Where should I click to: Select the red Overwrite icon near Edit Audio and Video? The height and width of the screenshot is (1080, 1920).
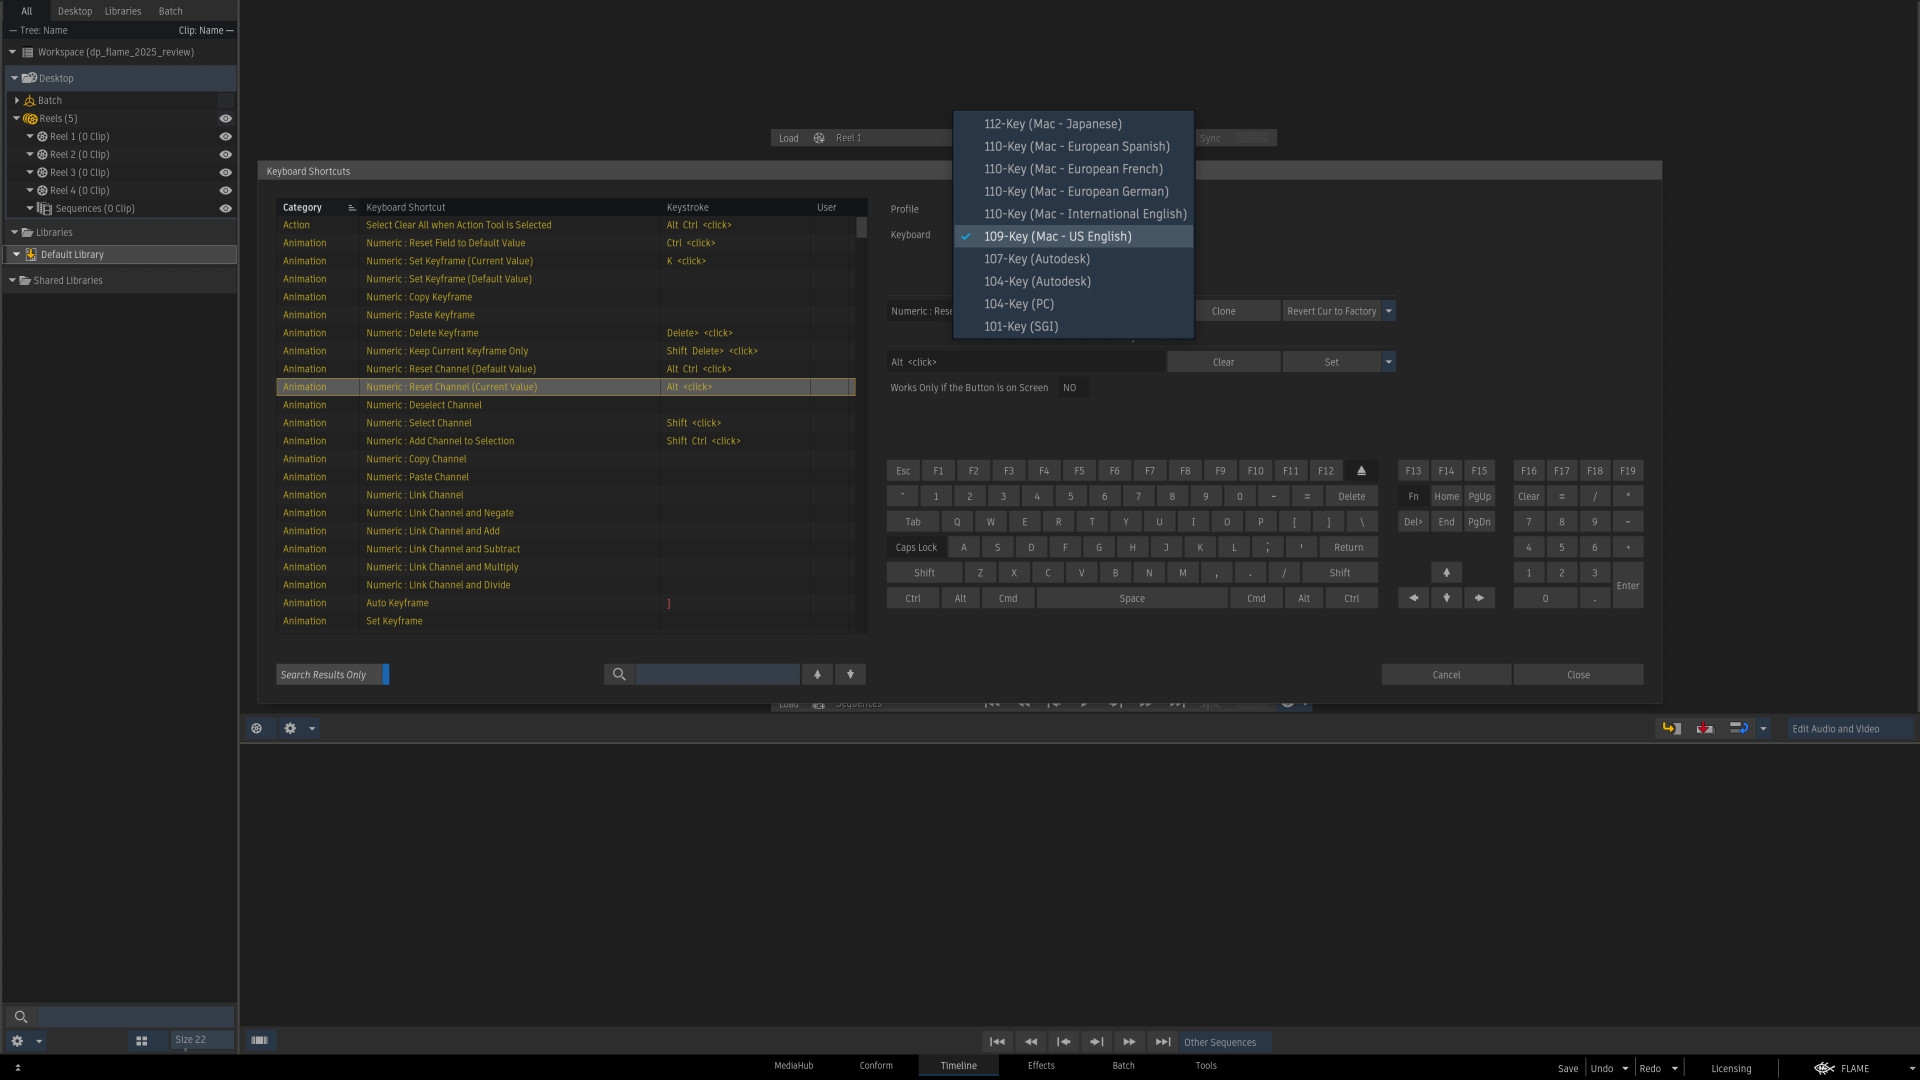1704,728
